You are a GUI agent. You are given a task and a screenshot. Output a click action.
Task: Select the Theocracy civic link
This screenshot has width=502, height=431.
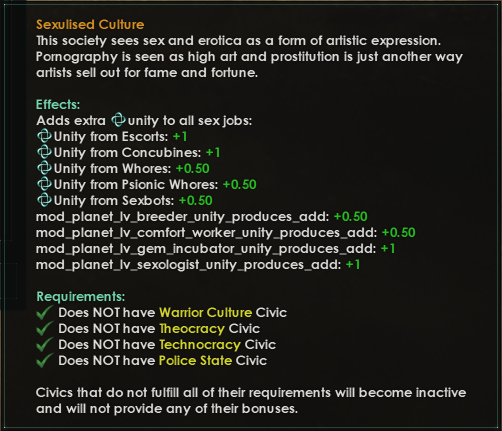coord(192,329)
